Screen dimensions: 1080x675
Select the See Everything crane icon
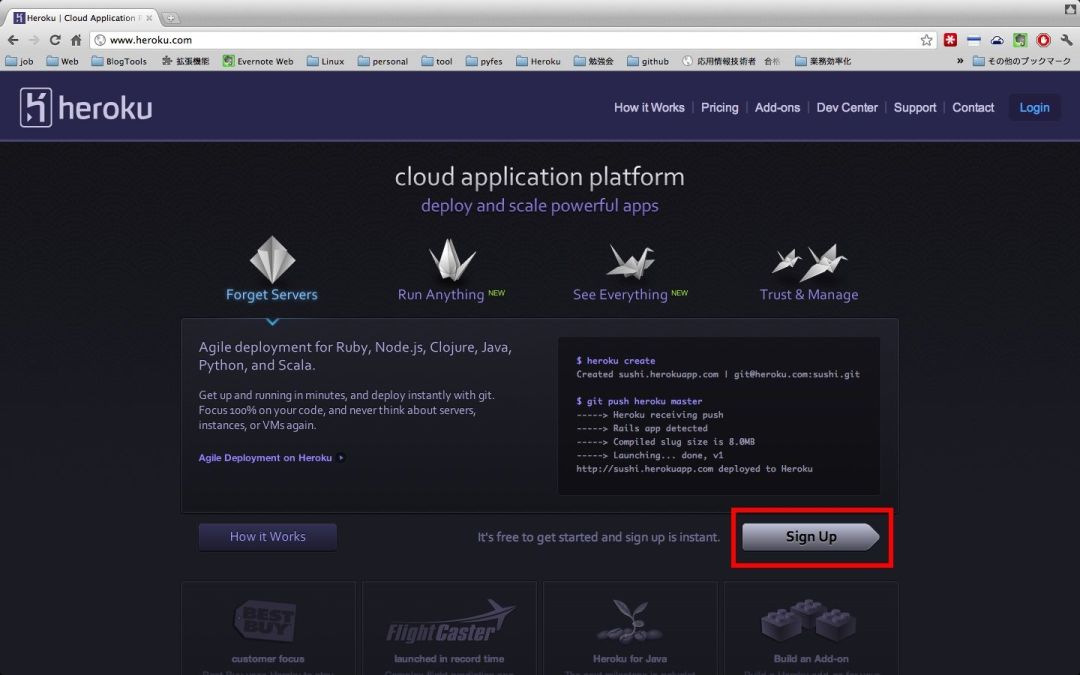tap(631, 261)
